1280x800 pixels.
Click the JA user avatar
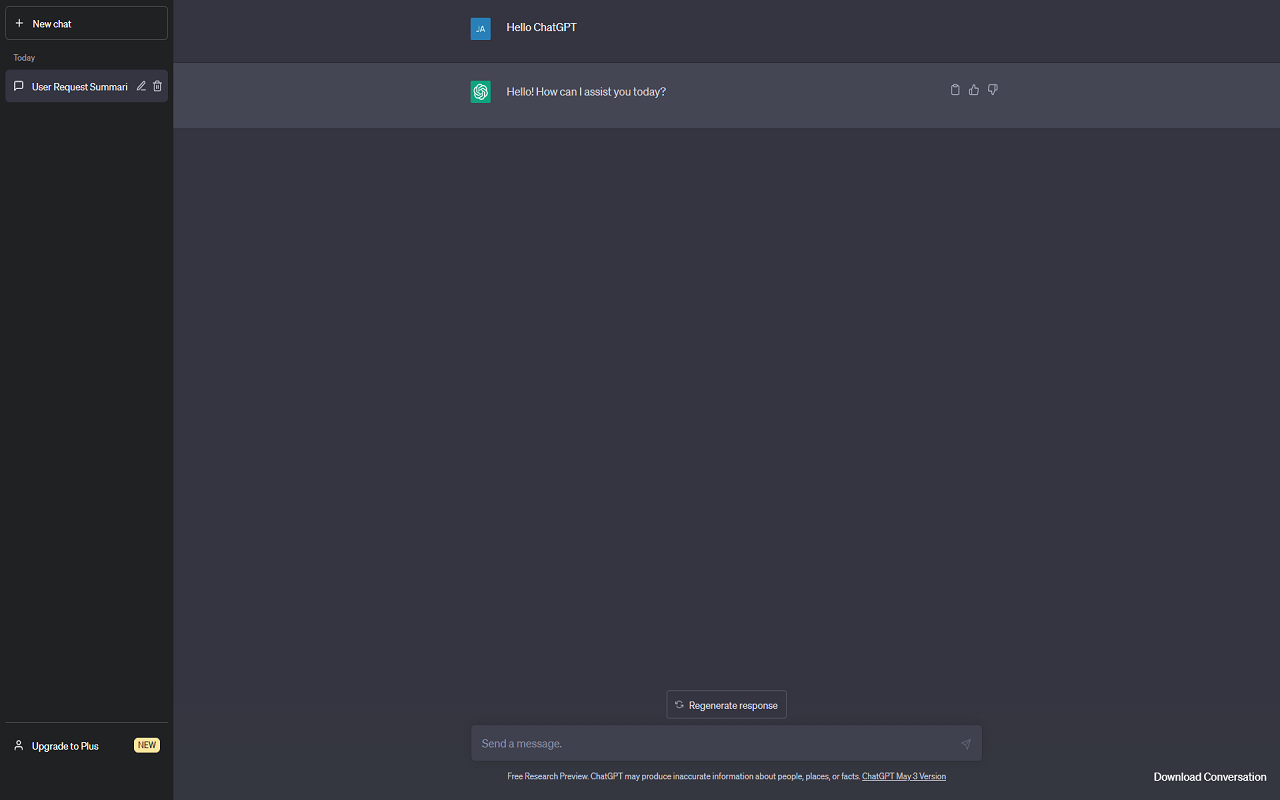pos(481,29)
